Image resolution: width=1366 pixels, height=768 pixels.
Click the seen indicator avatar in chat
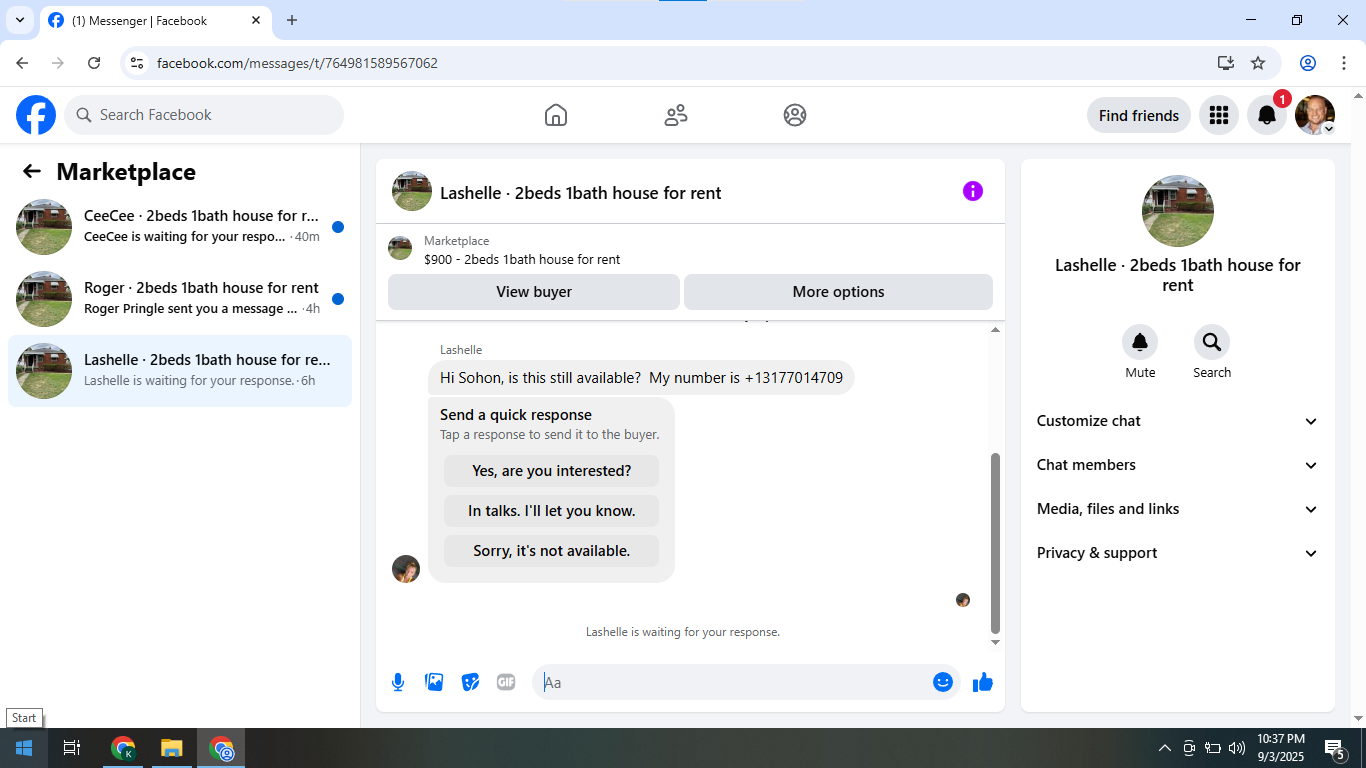click(963, 600)
